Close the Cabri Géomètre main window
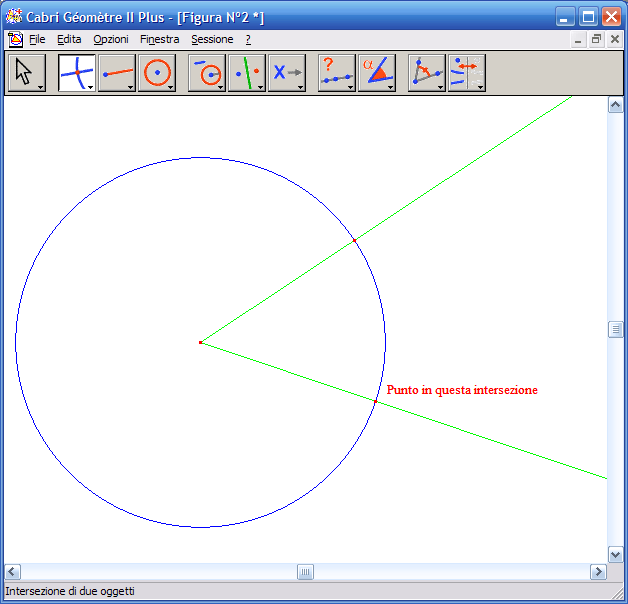The image size is (628, 604). [x=612, y=17]
